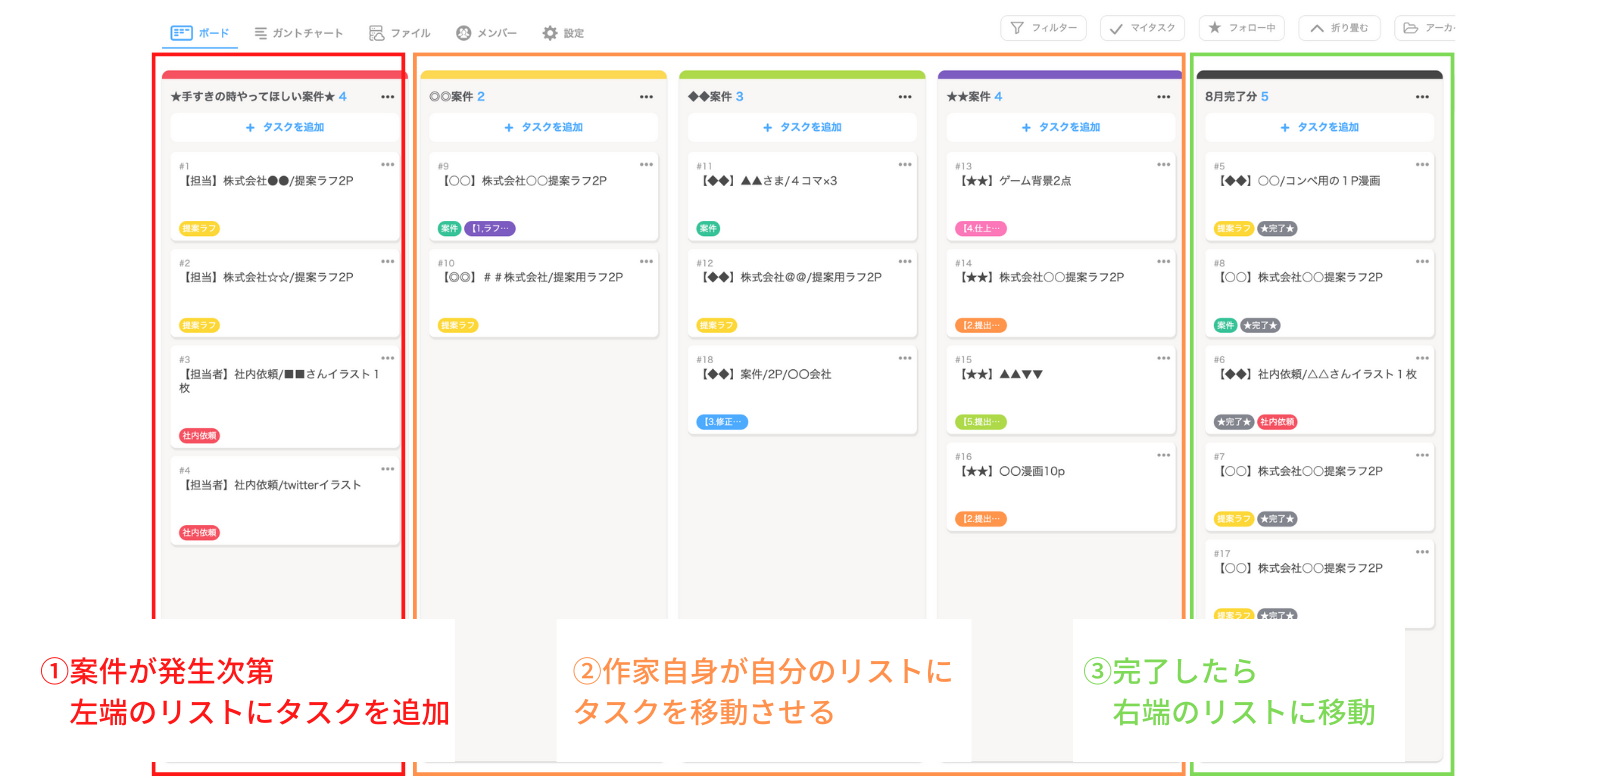Click the blue 修正 label on card #18
The height and width of the screenshot is (780, 1600).
pyautogui.click(x=722, y=422)
